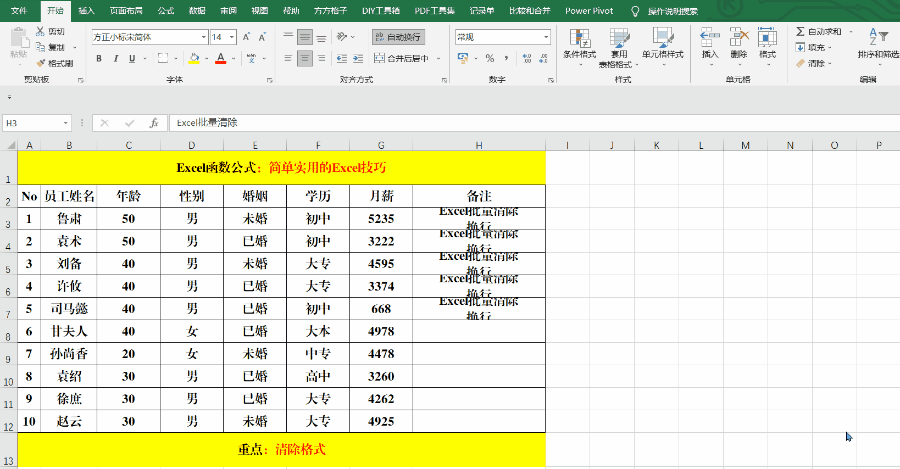Click the Paste (粘贴) clipboard icon
Image resolution: width=900 pixels, height=469 pixels.
point(19,38)
